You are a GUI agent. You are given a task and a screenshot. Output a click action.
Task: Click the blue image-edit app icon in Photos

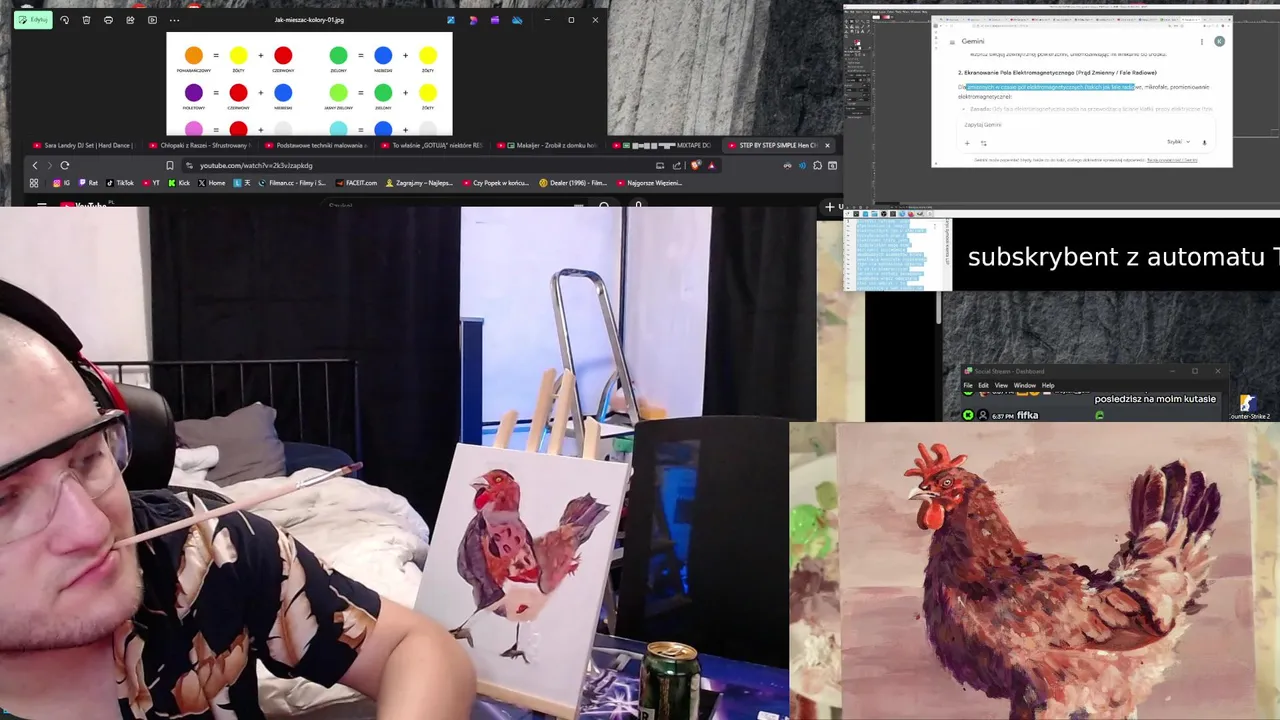point(451,20)
